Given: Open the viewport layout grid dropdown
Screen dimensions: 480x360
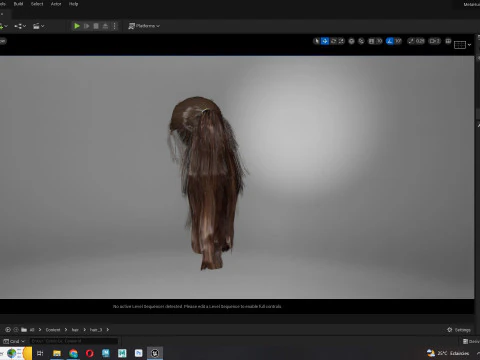Looking at the screenshot, I should pos(463,45).
